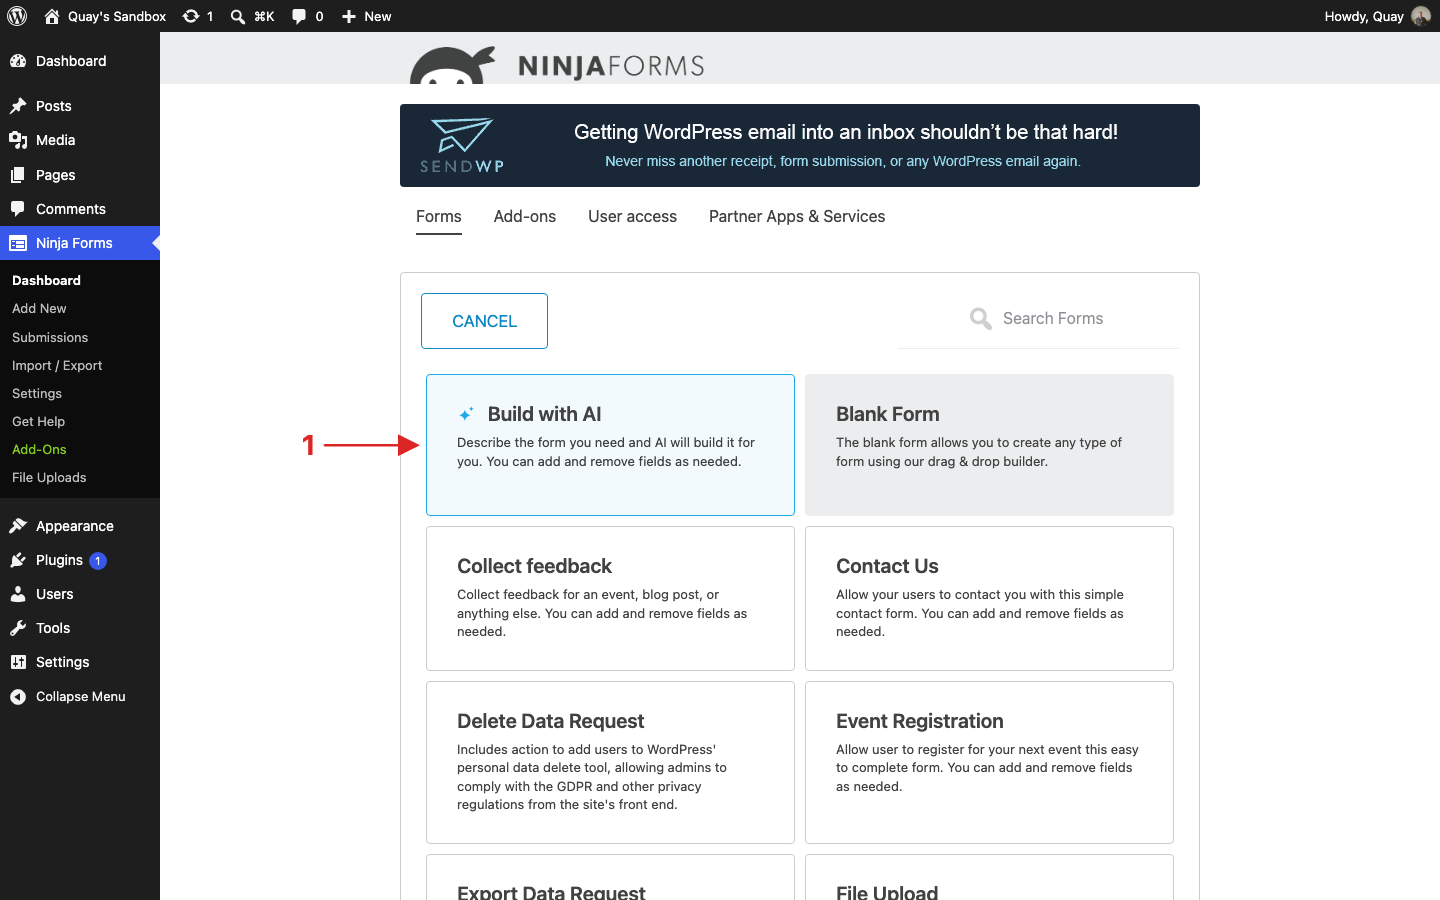This screenshot has width=1440, height=900.
Task: Open Dashboard gauge icon in sidebar
Action: click(x=18, y=61)
